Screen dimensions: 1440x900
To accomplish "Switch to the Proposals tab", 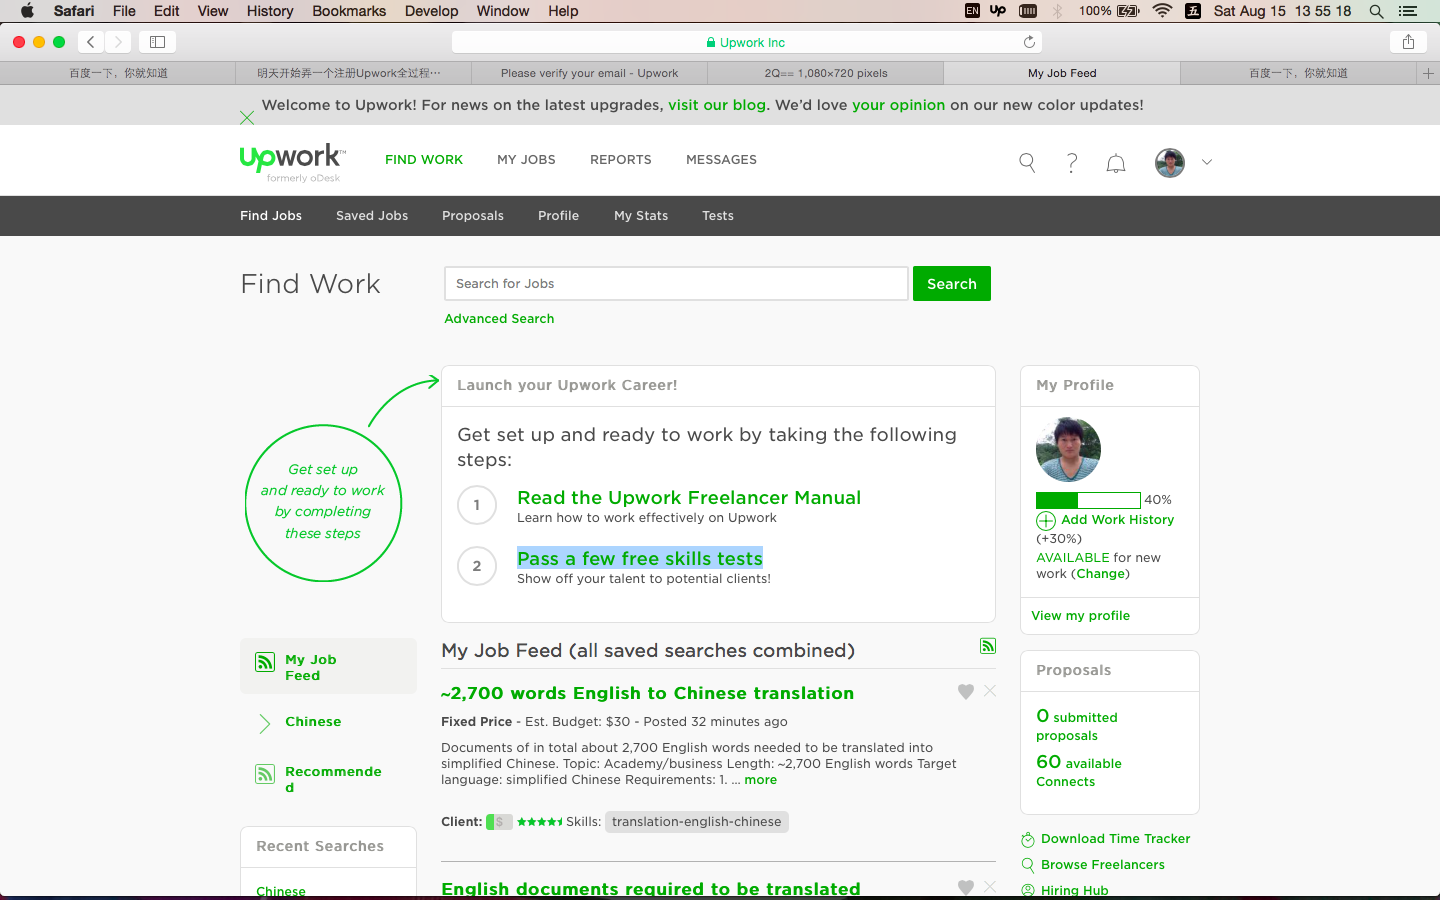I will pos(472,215).
